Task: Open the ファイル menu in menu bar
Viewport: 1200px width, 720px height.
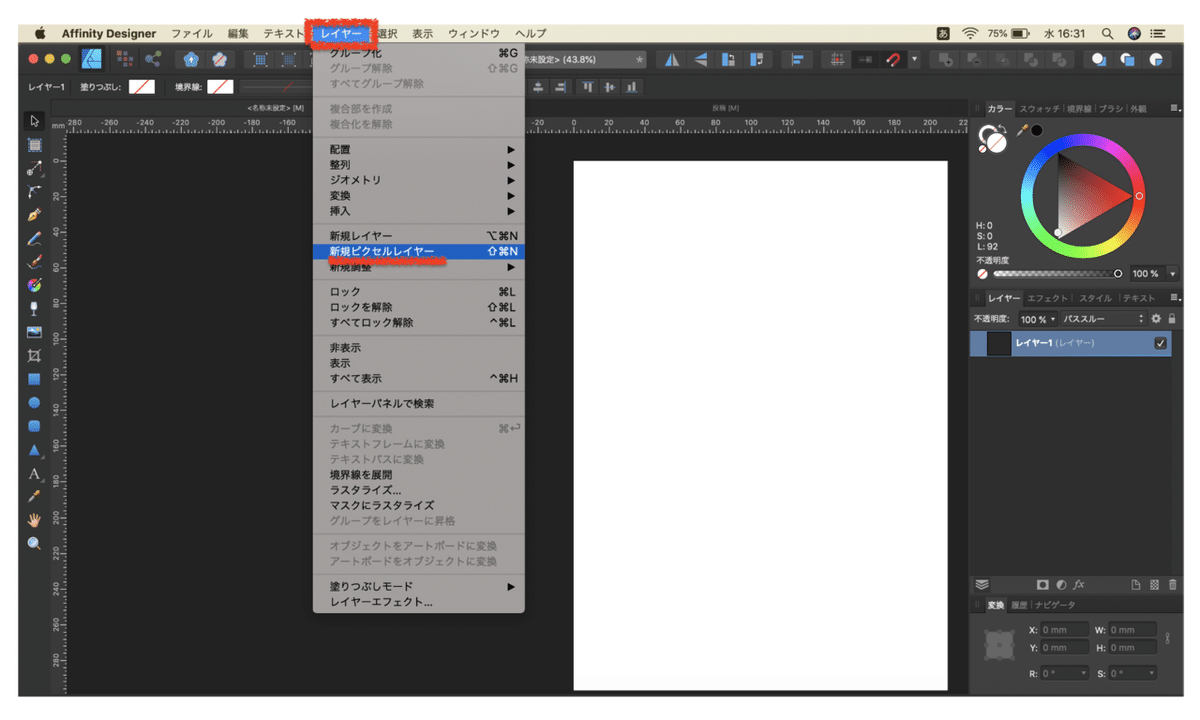Action: (191, 34)
